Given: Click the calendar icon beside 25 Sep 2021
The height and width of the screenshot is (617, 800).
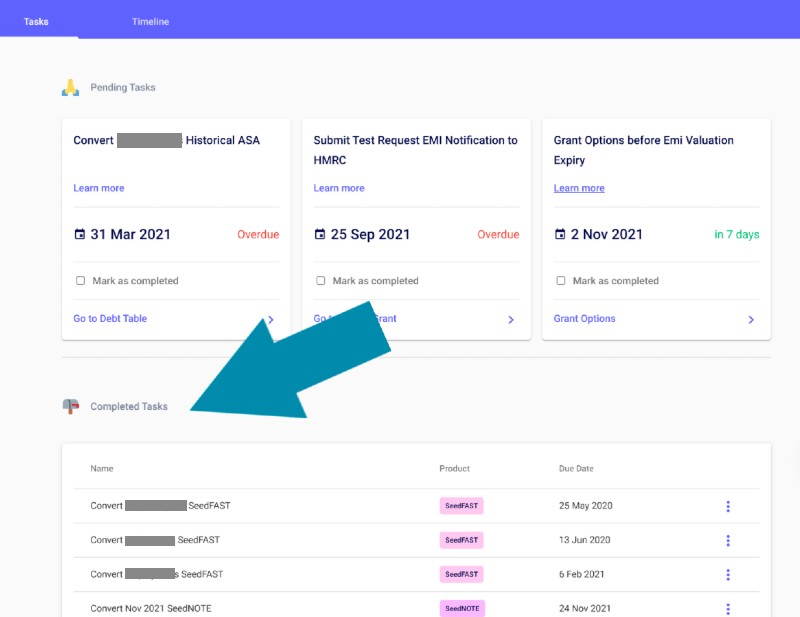Looking at the screenshot, I should [321, 234].
